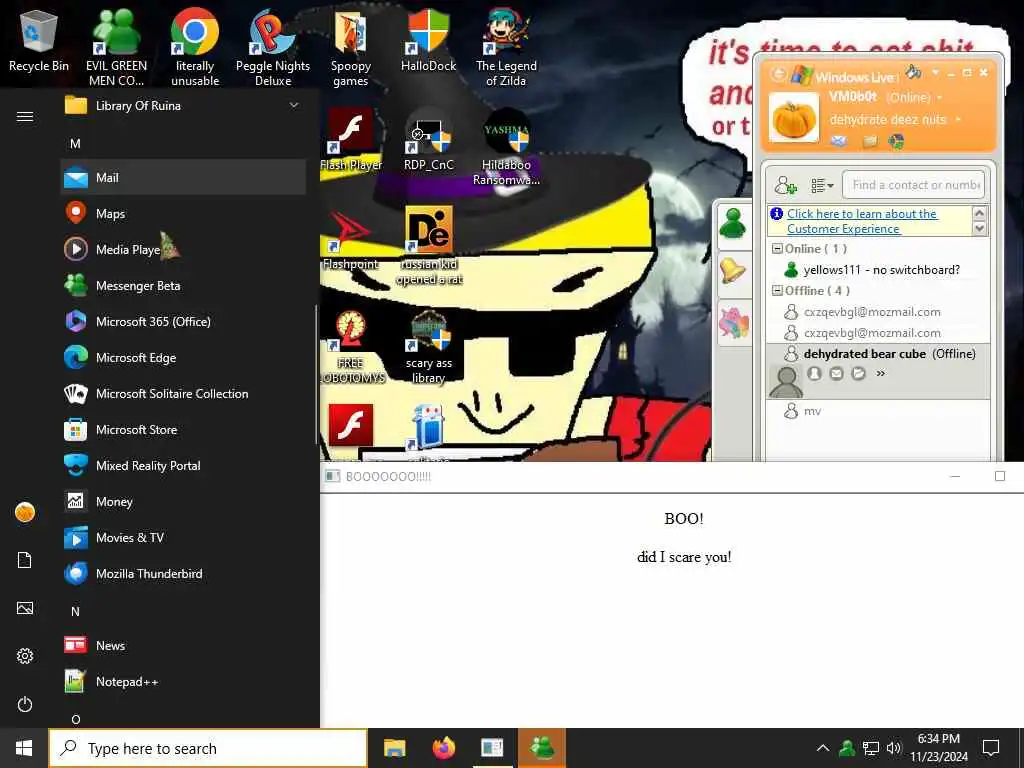Open sharing folder icon under dehydrated bear cube
1024x768 pixels.
(859, 374)
